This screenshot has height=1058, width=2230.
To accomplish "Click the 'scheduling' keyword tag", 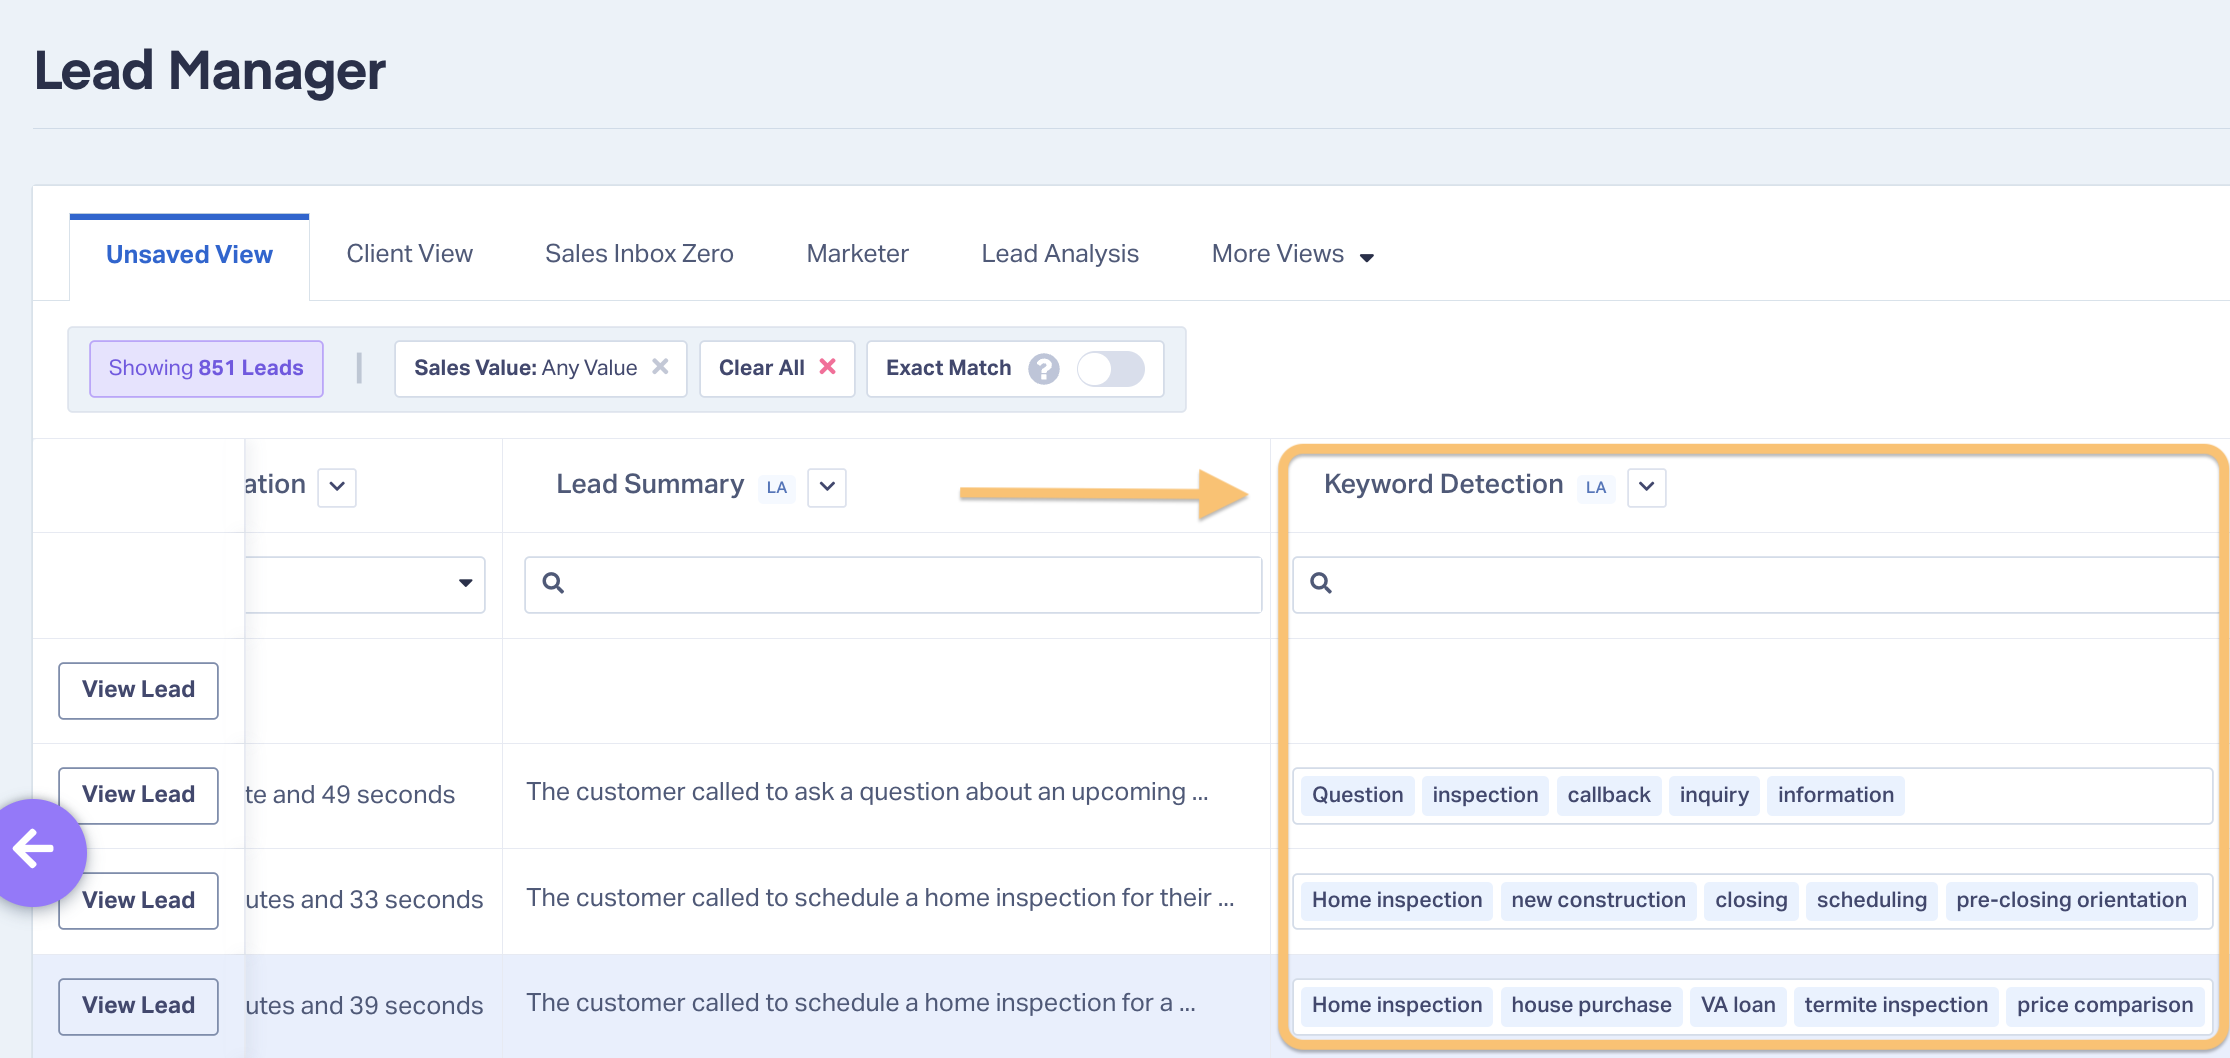I will coord(1871,901).
